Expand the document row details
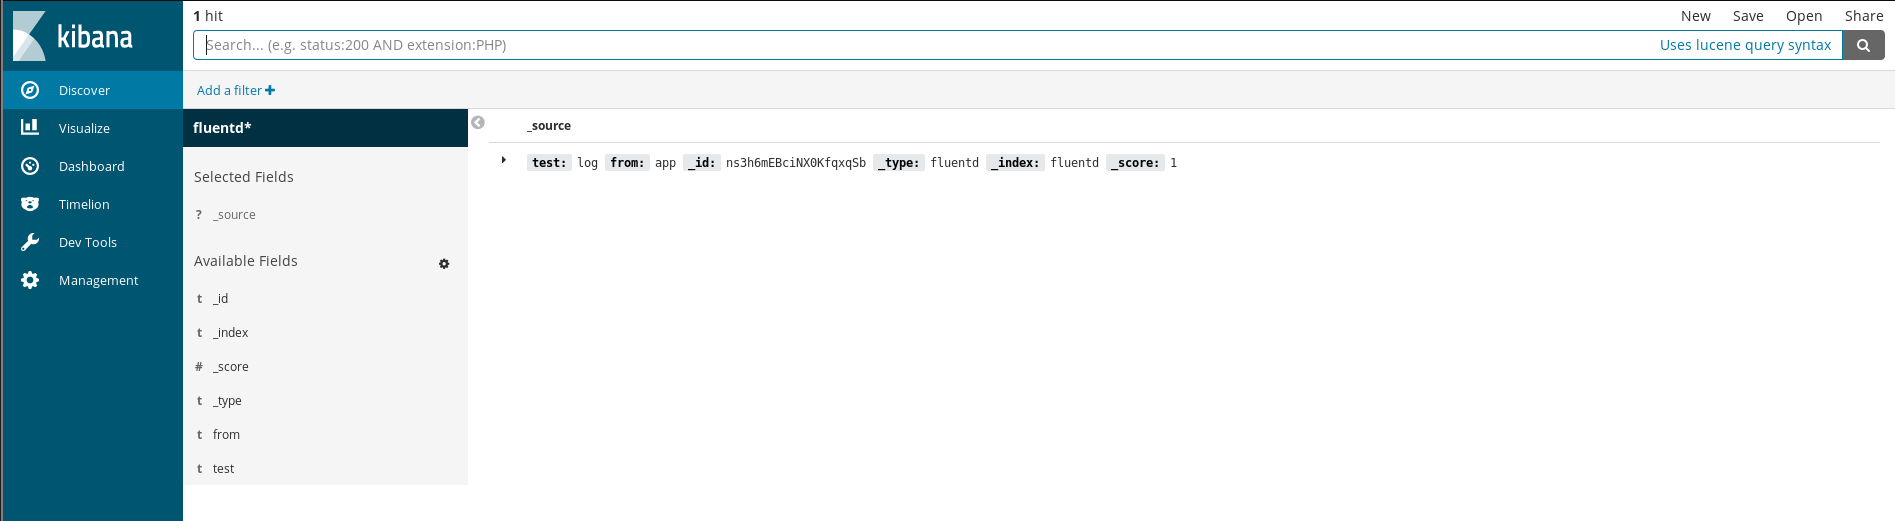 504,160
